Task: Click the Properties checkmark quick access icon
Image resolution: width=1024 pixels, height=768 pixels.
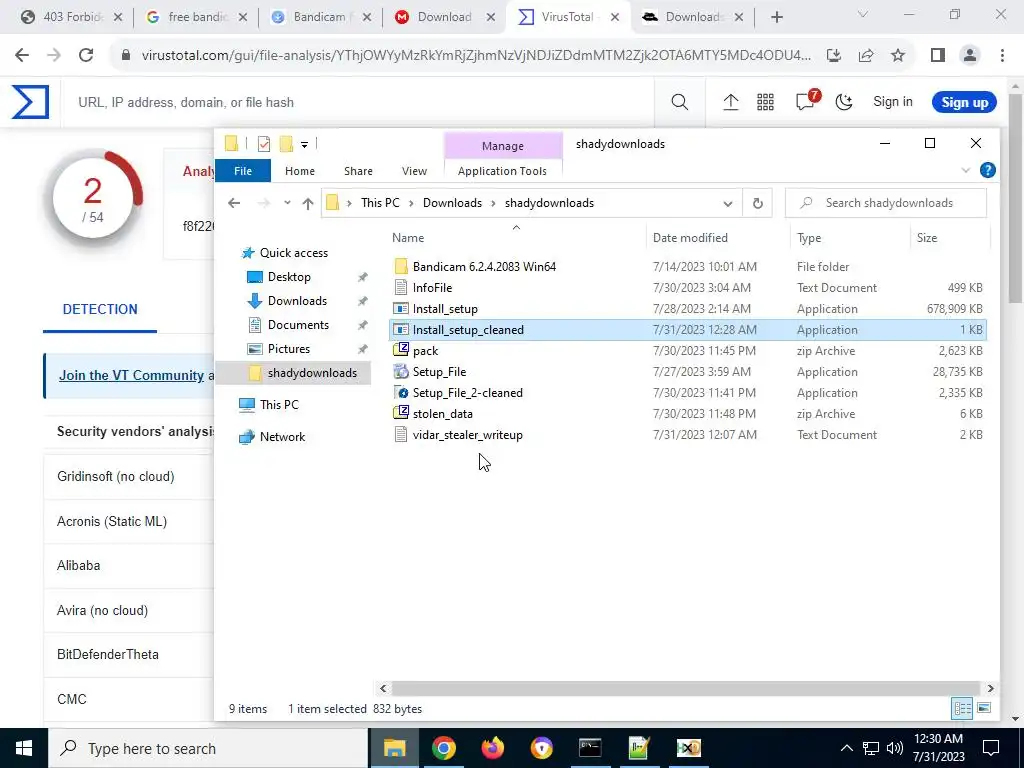Action: tap(264, 144)
